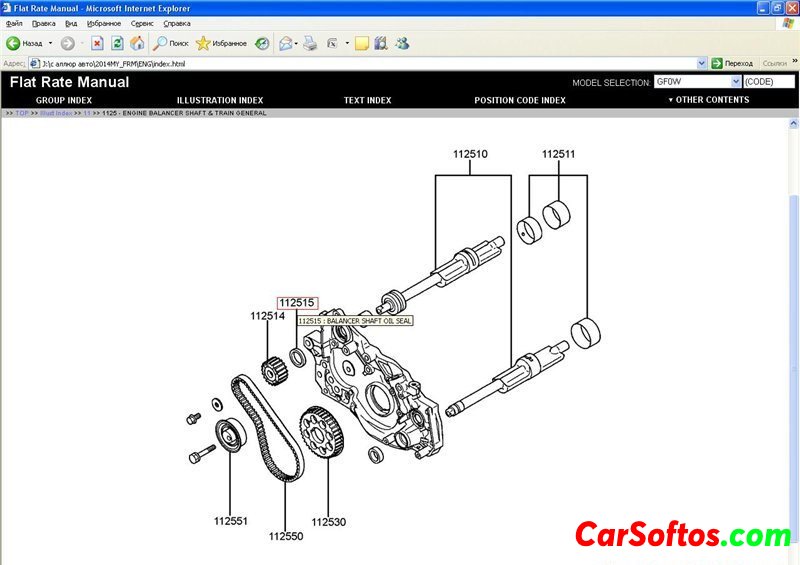The height and width of the screenshot is (565, 800).
Task: Expand the OTHER CONTENTS menu
Action: coord(708,100)
